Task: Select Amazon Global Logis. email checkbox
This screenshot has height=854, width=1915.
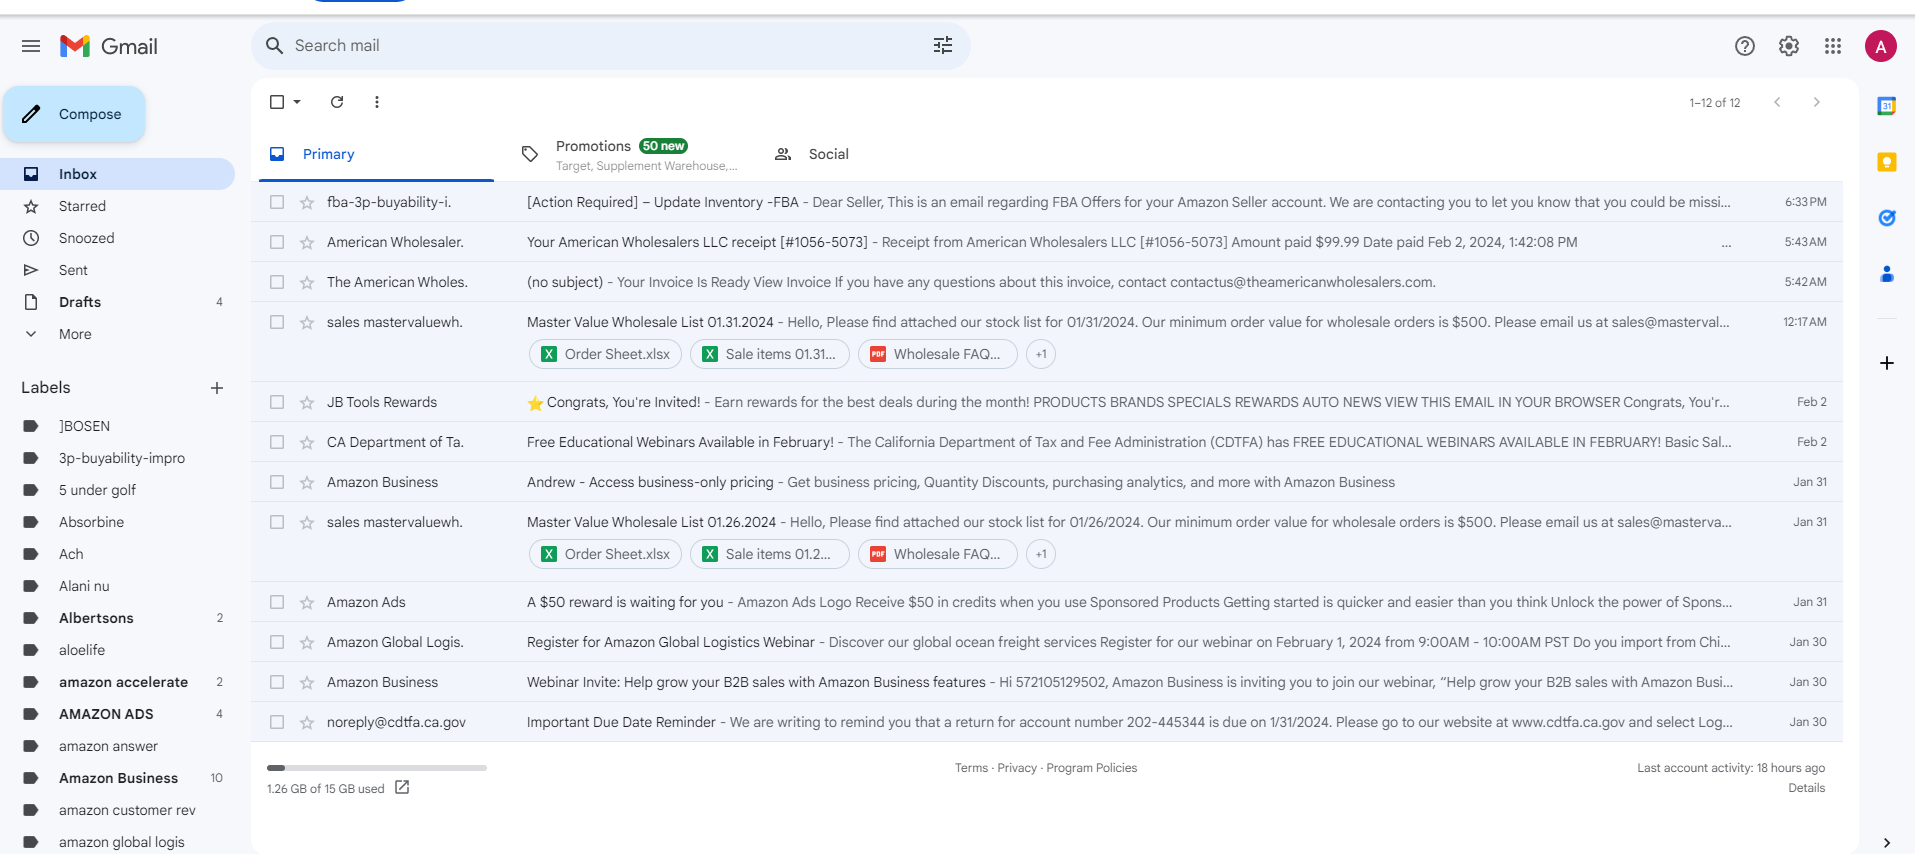Action: [277, 642]
